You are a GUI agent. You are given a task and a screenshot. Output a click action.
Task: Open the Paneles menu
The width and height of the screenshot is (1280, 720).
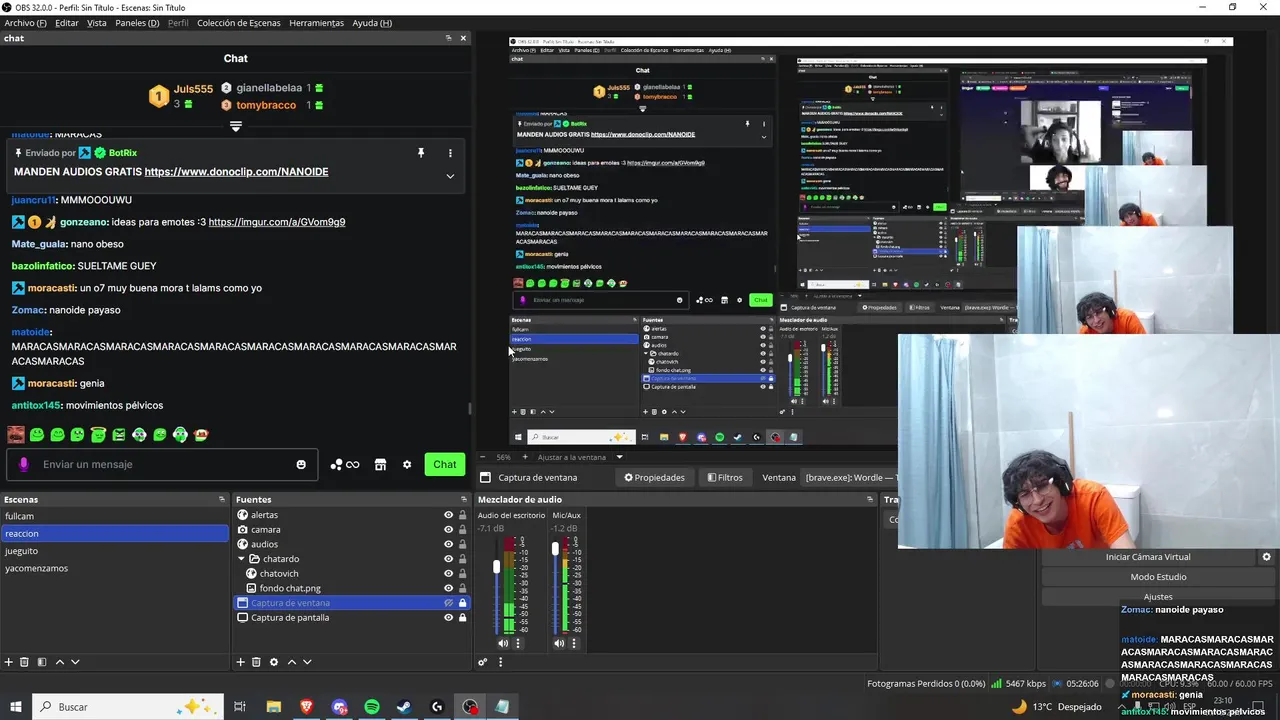tap(137, 23)
